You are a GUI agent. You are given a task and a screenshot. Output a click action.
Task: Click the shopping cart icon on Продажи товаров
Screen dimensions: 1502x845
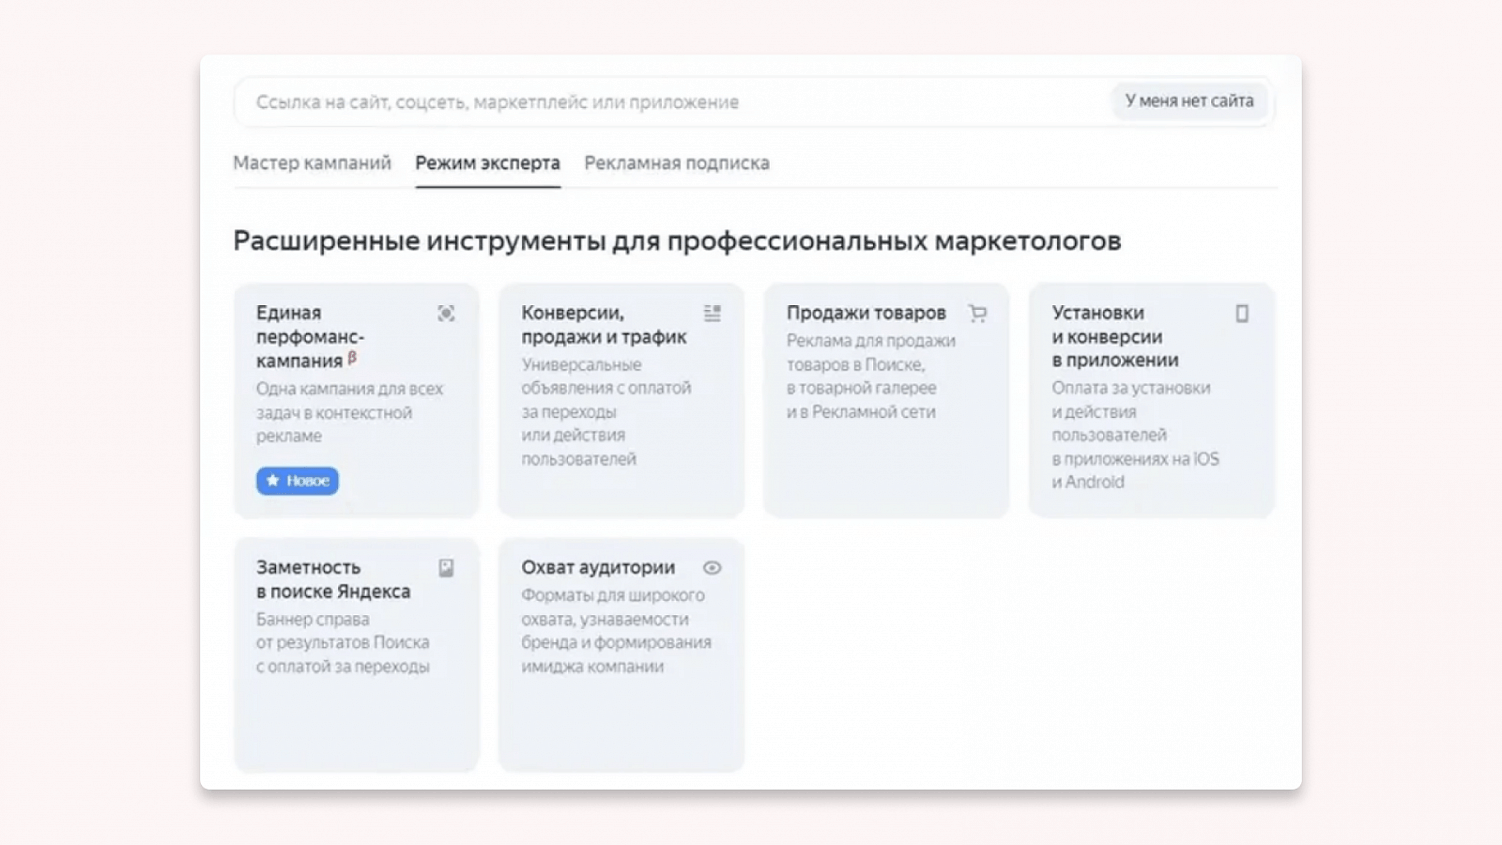pos(977,313)
